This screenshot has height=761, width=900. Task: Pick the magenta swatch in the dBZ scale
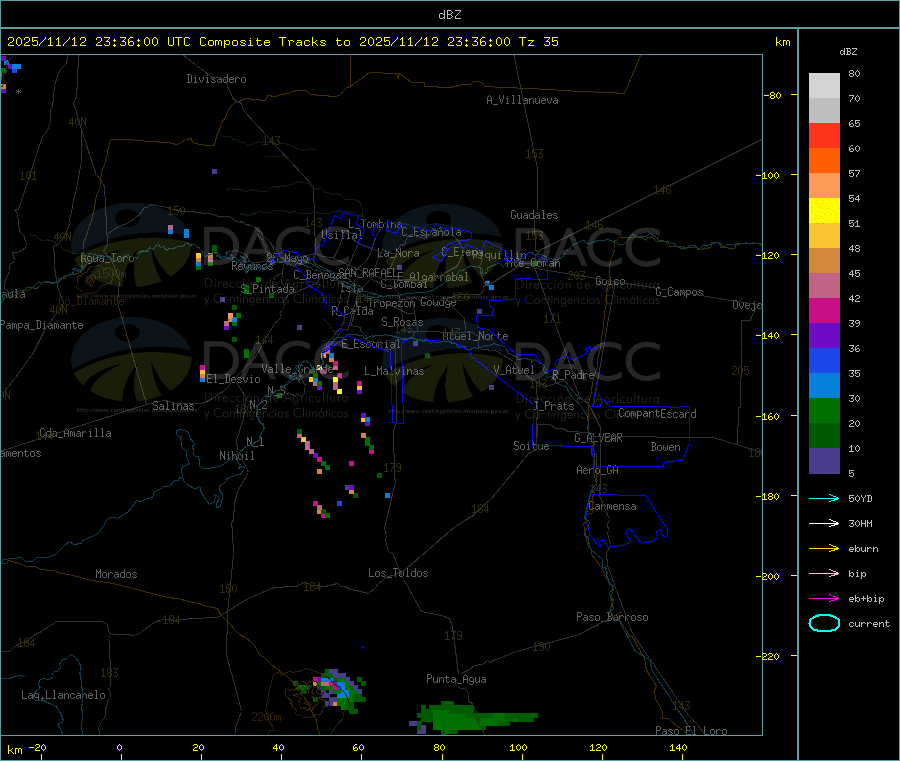pos(824,310)
